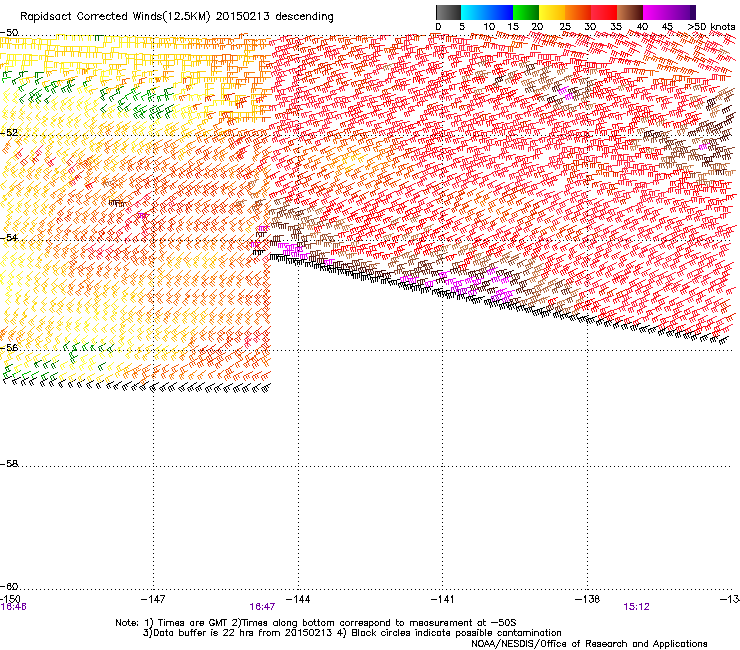This screenshot has width=740, height=650.
Task: Select the gray 0-5 knots color band
Action: (448, 12)
